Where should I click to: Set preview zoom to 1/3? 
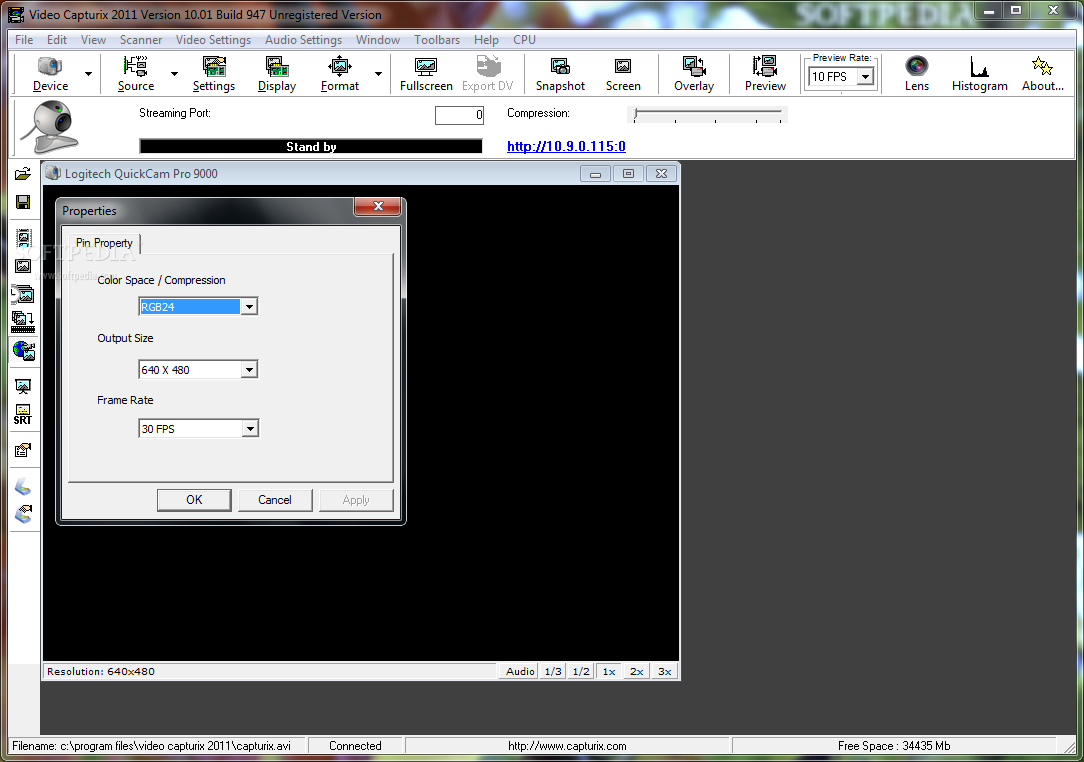click(x=553, y=671)
